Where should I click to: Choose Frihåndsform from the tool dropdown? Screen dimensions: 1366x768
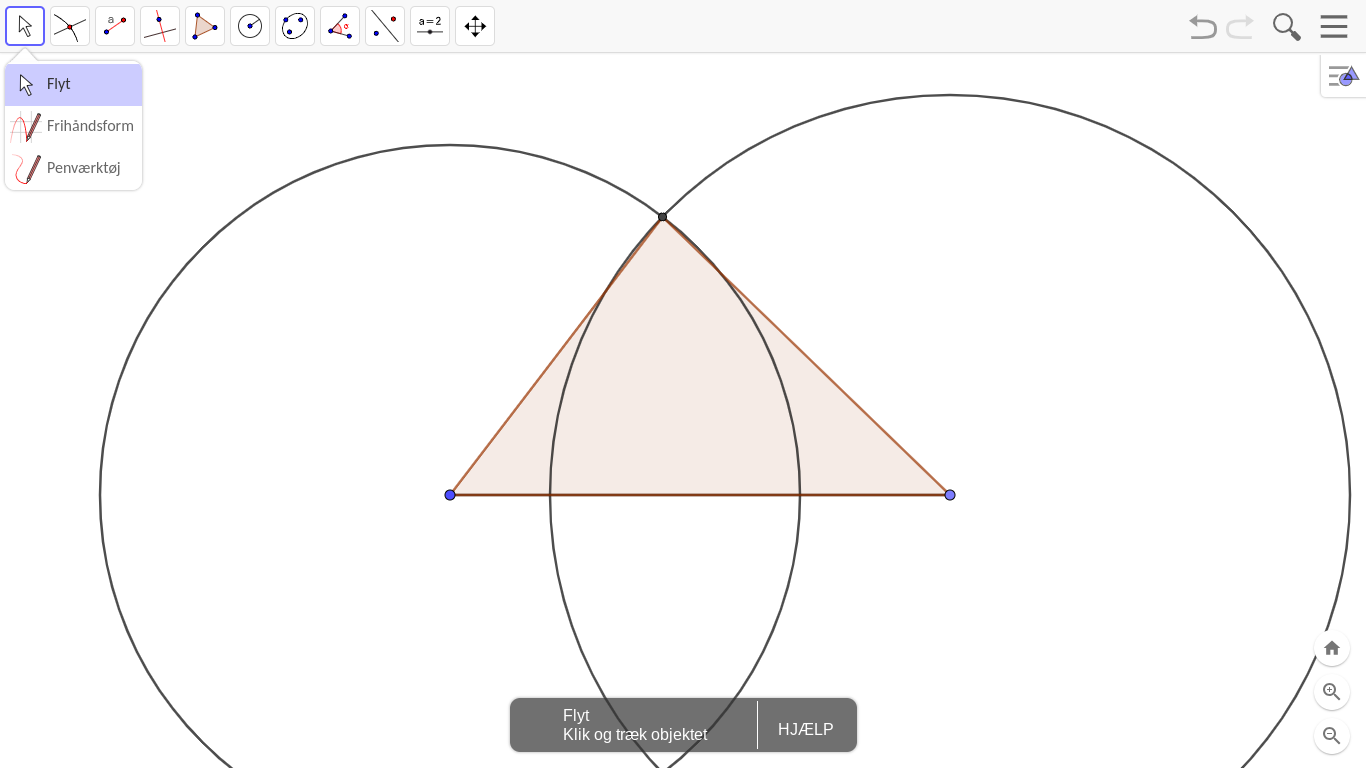point(74,127)
